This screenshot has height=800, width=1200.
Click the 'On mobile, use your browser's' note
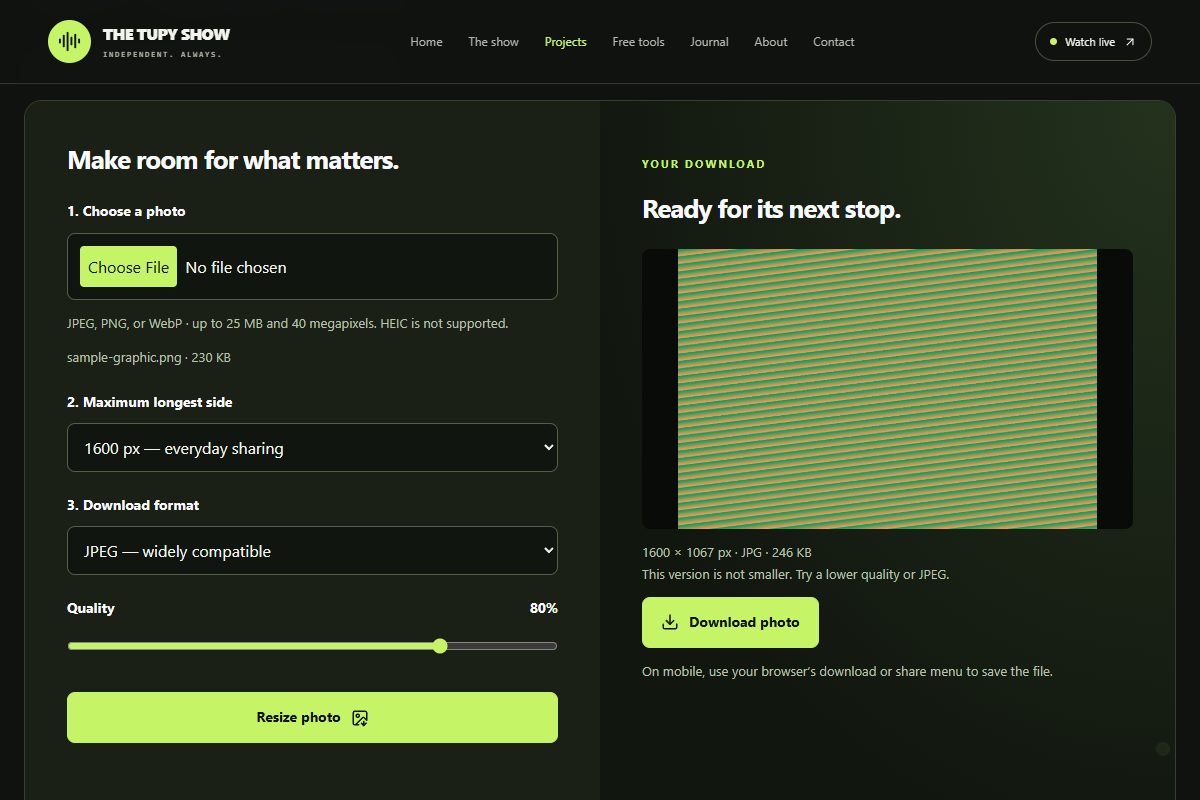847,672
